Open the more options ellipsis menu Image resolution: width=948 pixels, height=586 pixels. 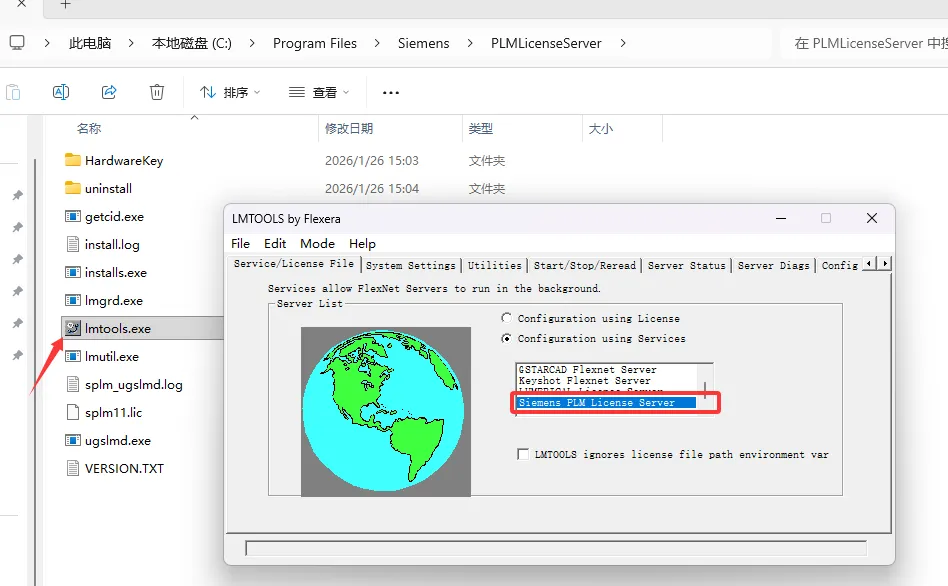pyautogui.click(x=391, y=93)
